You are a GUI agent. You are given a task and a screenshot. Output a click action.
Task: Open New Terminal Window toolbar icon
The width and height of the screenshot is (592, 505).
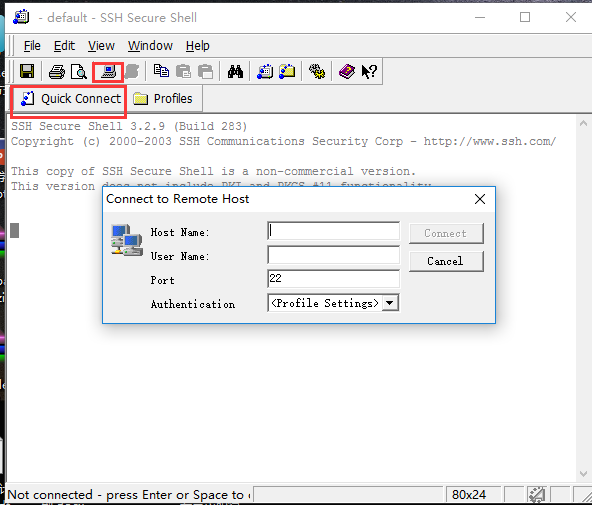(265, 71)
